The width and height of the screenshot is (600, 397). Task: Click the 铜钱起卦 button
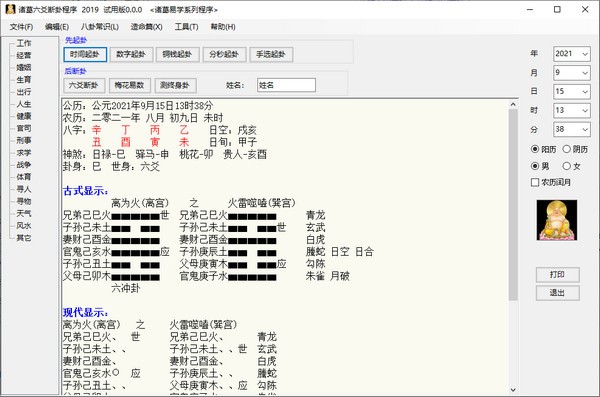[x=177, y=54]
